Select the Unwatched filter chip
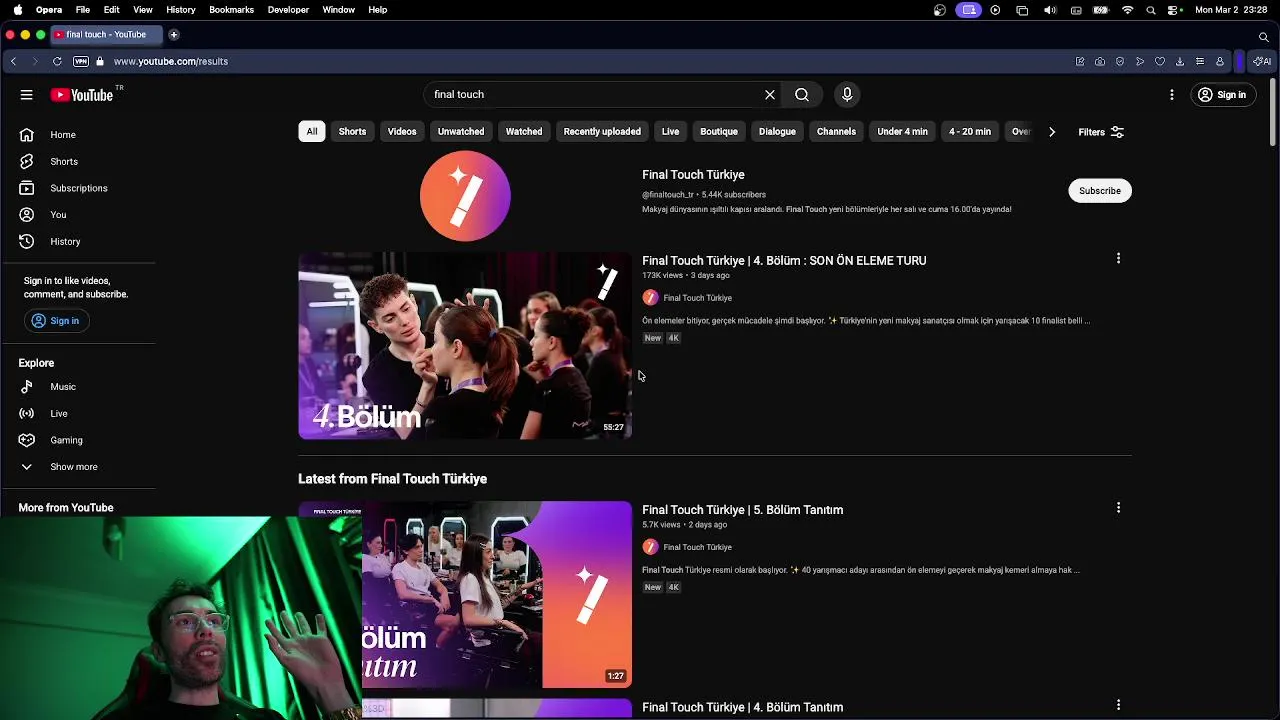The image size is (1280, 720). [461, 132]
